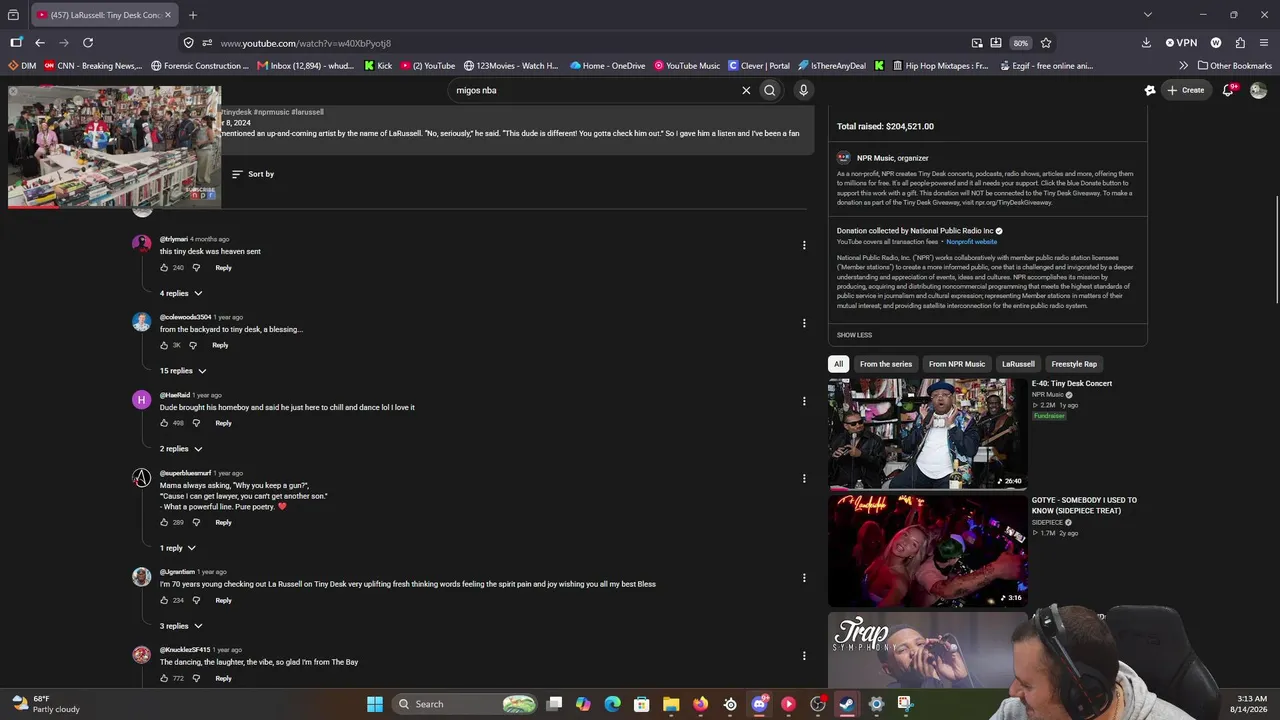Like the @superbluesmurf comment
This screenshot has width=1280, height=720.
click(x=164, y=523)
